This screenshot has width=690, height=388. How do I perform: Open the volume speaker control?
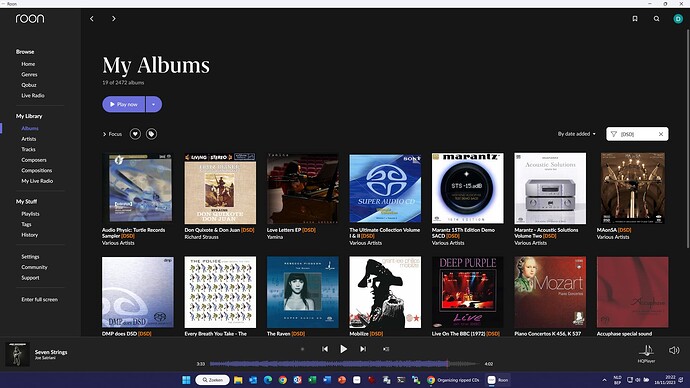click(674, 350)
